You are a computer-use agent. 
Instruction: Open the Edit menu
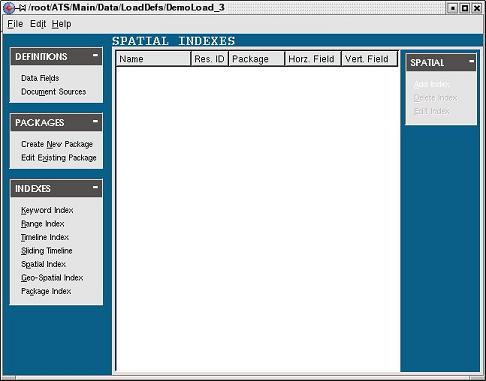38,24
